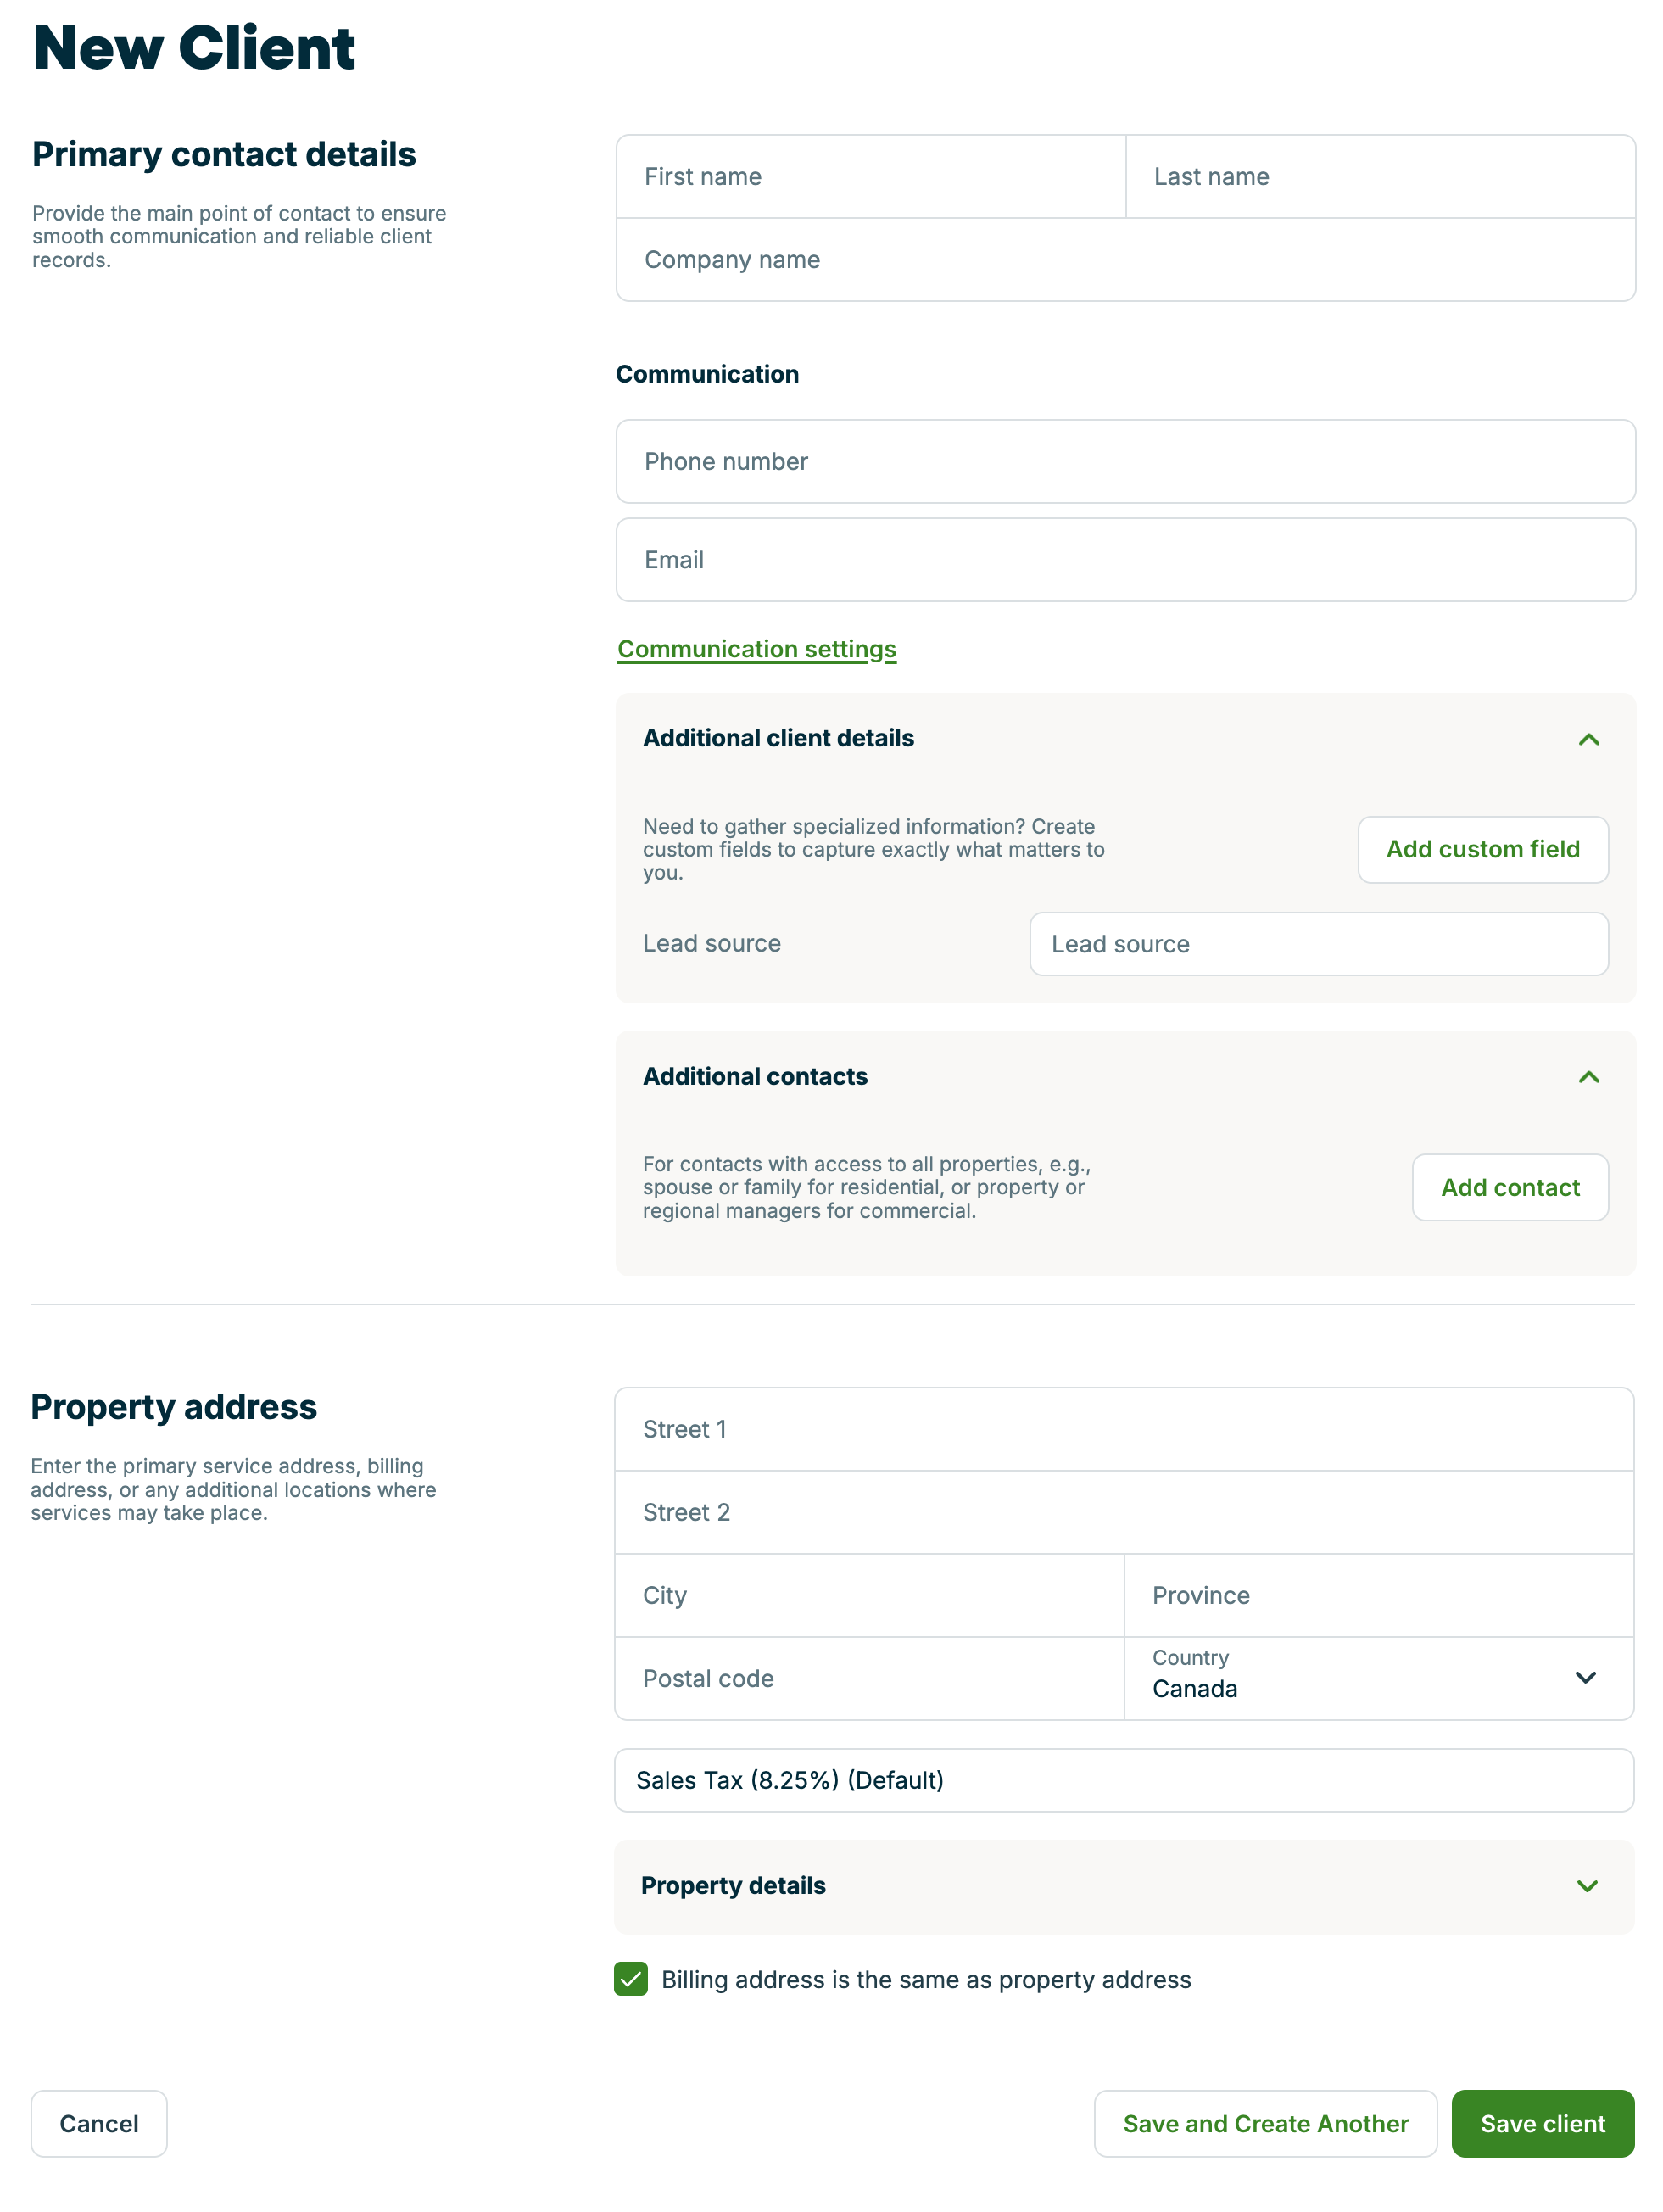Cancel the new client form
This screenshot has height=2212, width=1663.
tap(99, 2123)
